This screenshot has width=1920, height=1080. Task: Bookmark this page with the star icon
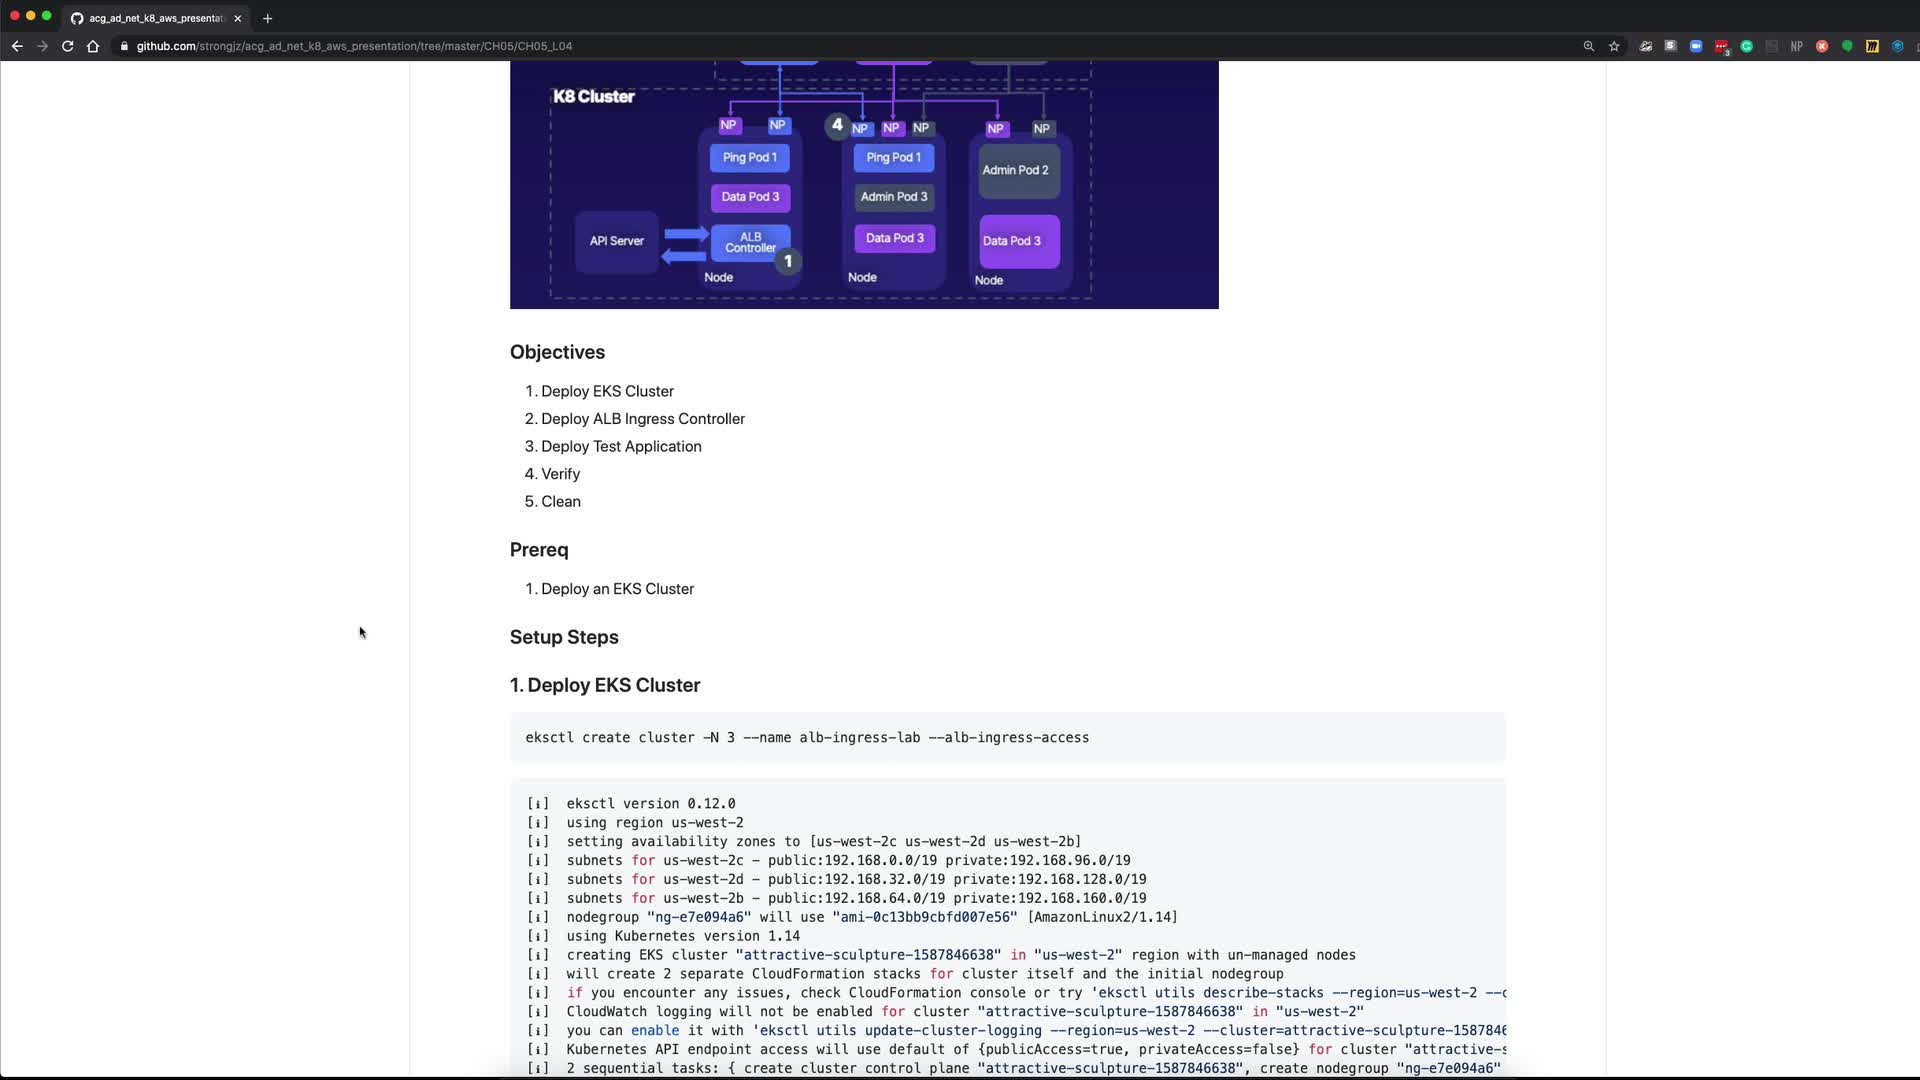point(1614,46)
